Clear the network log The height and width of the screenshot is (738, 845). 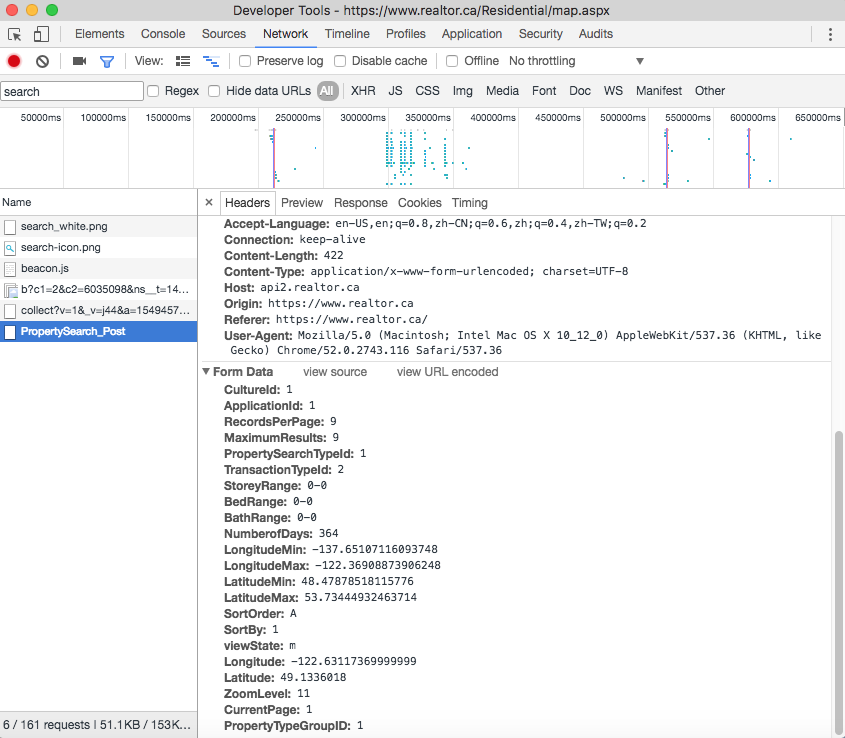(x=42, y=61)
